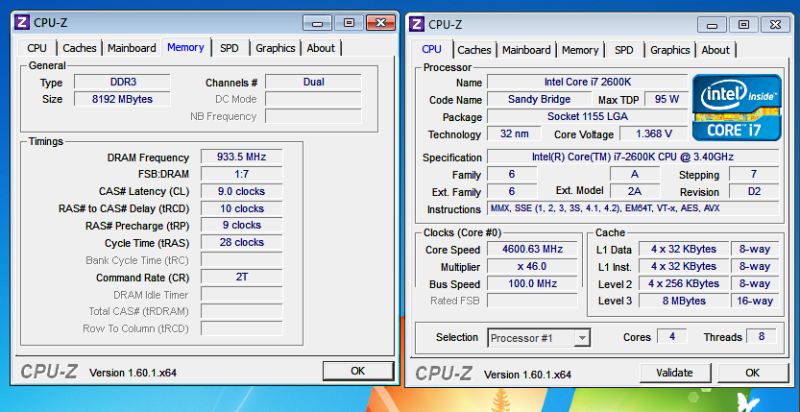Expand the Processor #1 selection dropdown
This screenshot has height=412, width=800.
[x=581, y=338]
